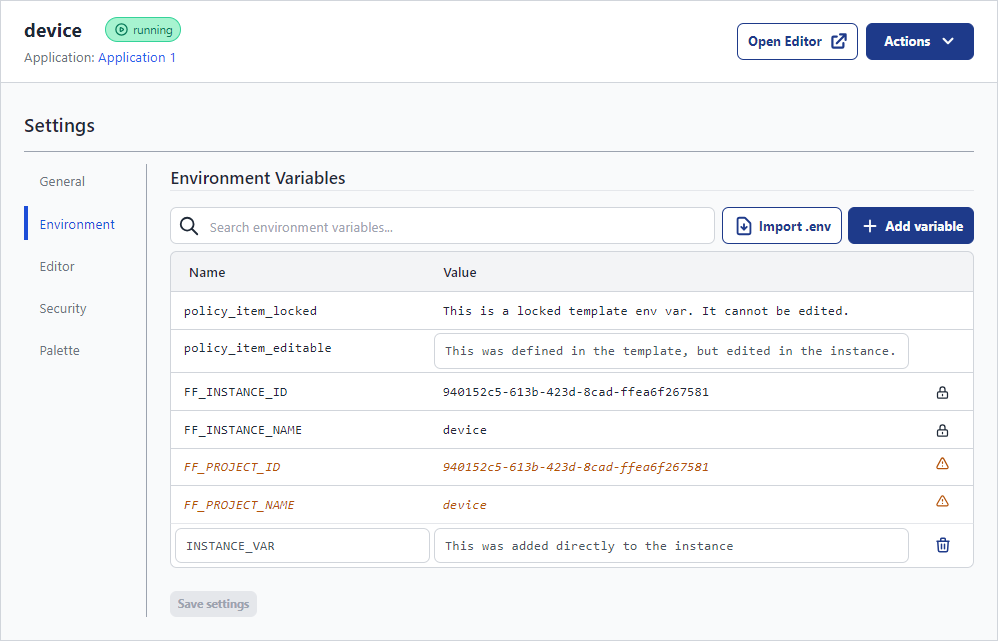Image resolution: width=998 pixels, height=641 pixels.
Task: Delete the INSTANCE_VAR variable with trash icon
Action: tap(941, 546)
